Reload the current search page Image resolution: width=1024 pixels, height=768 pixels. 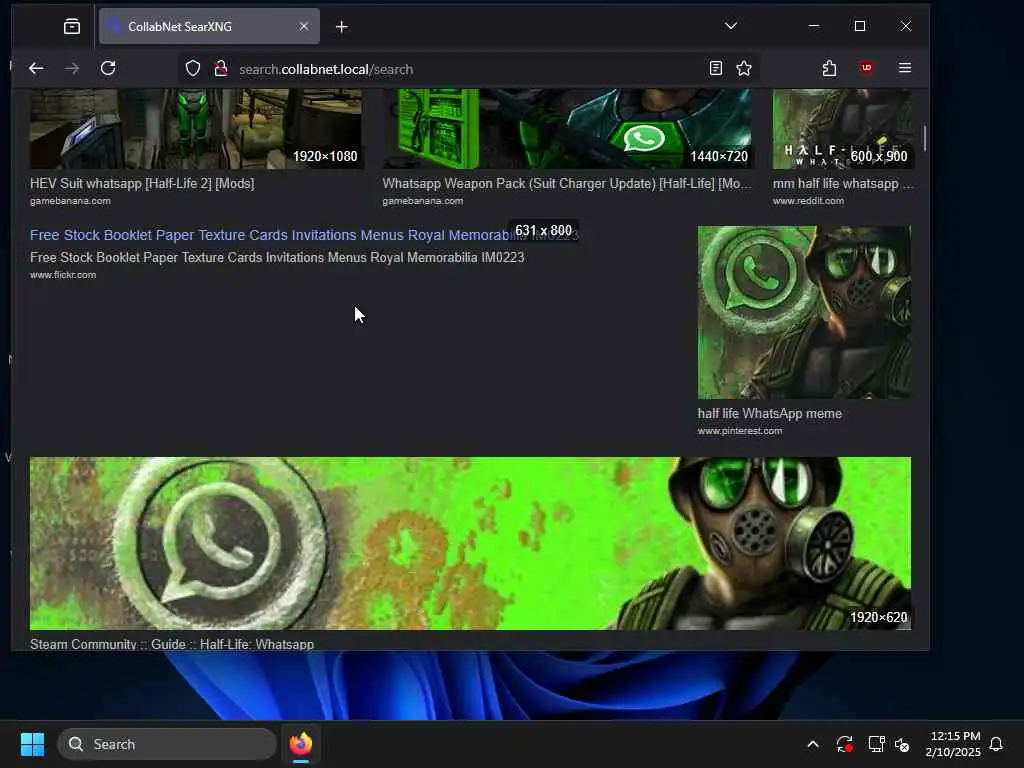pos(108,68)
